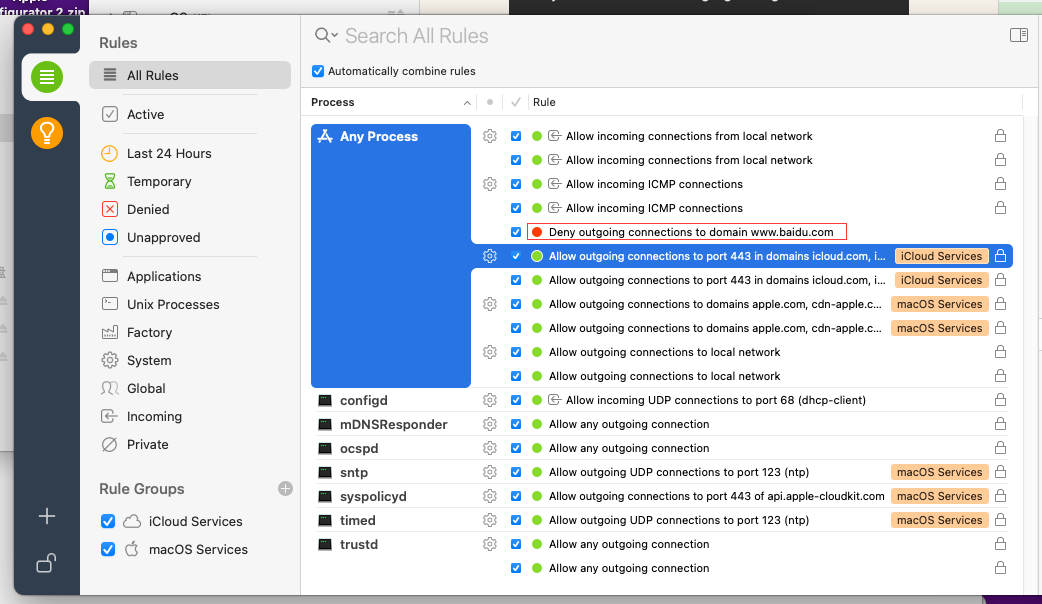Open the Suggestions lightbulb icon
This screenshot has width=1042, height=604.
47,133
